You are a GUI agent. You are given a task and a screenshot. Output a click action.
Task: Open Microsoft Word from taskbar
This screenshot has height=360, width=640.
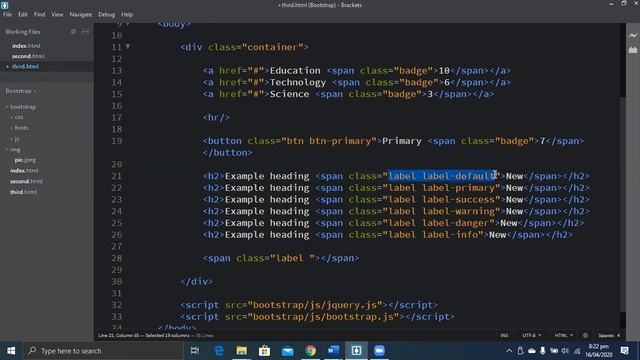[333, 351]
